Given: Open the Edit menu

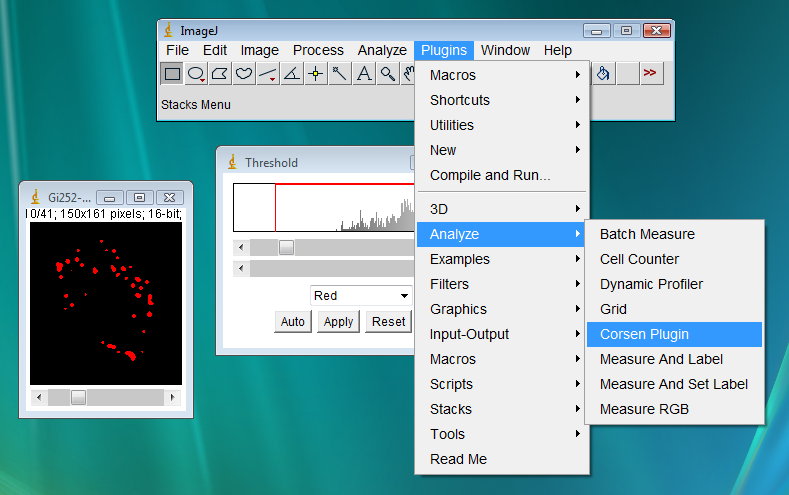Looking at the screenshot, I should click(215, 50).
